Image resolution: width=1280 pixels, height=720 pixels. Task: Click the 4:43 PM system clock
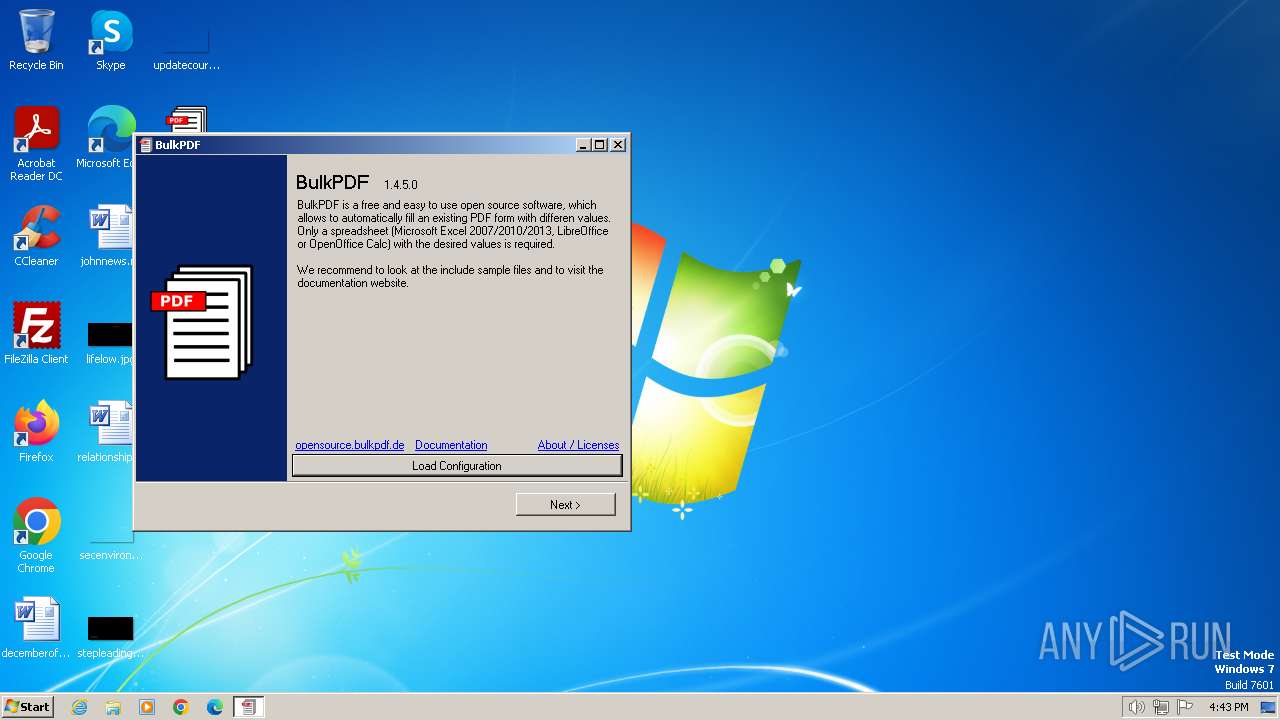pyautogui.click(x=1229, y=707)
